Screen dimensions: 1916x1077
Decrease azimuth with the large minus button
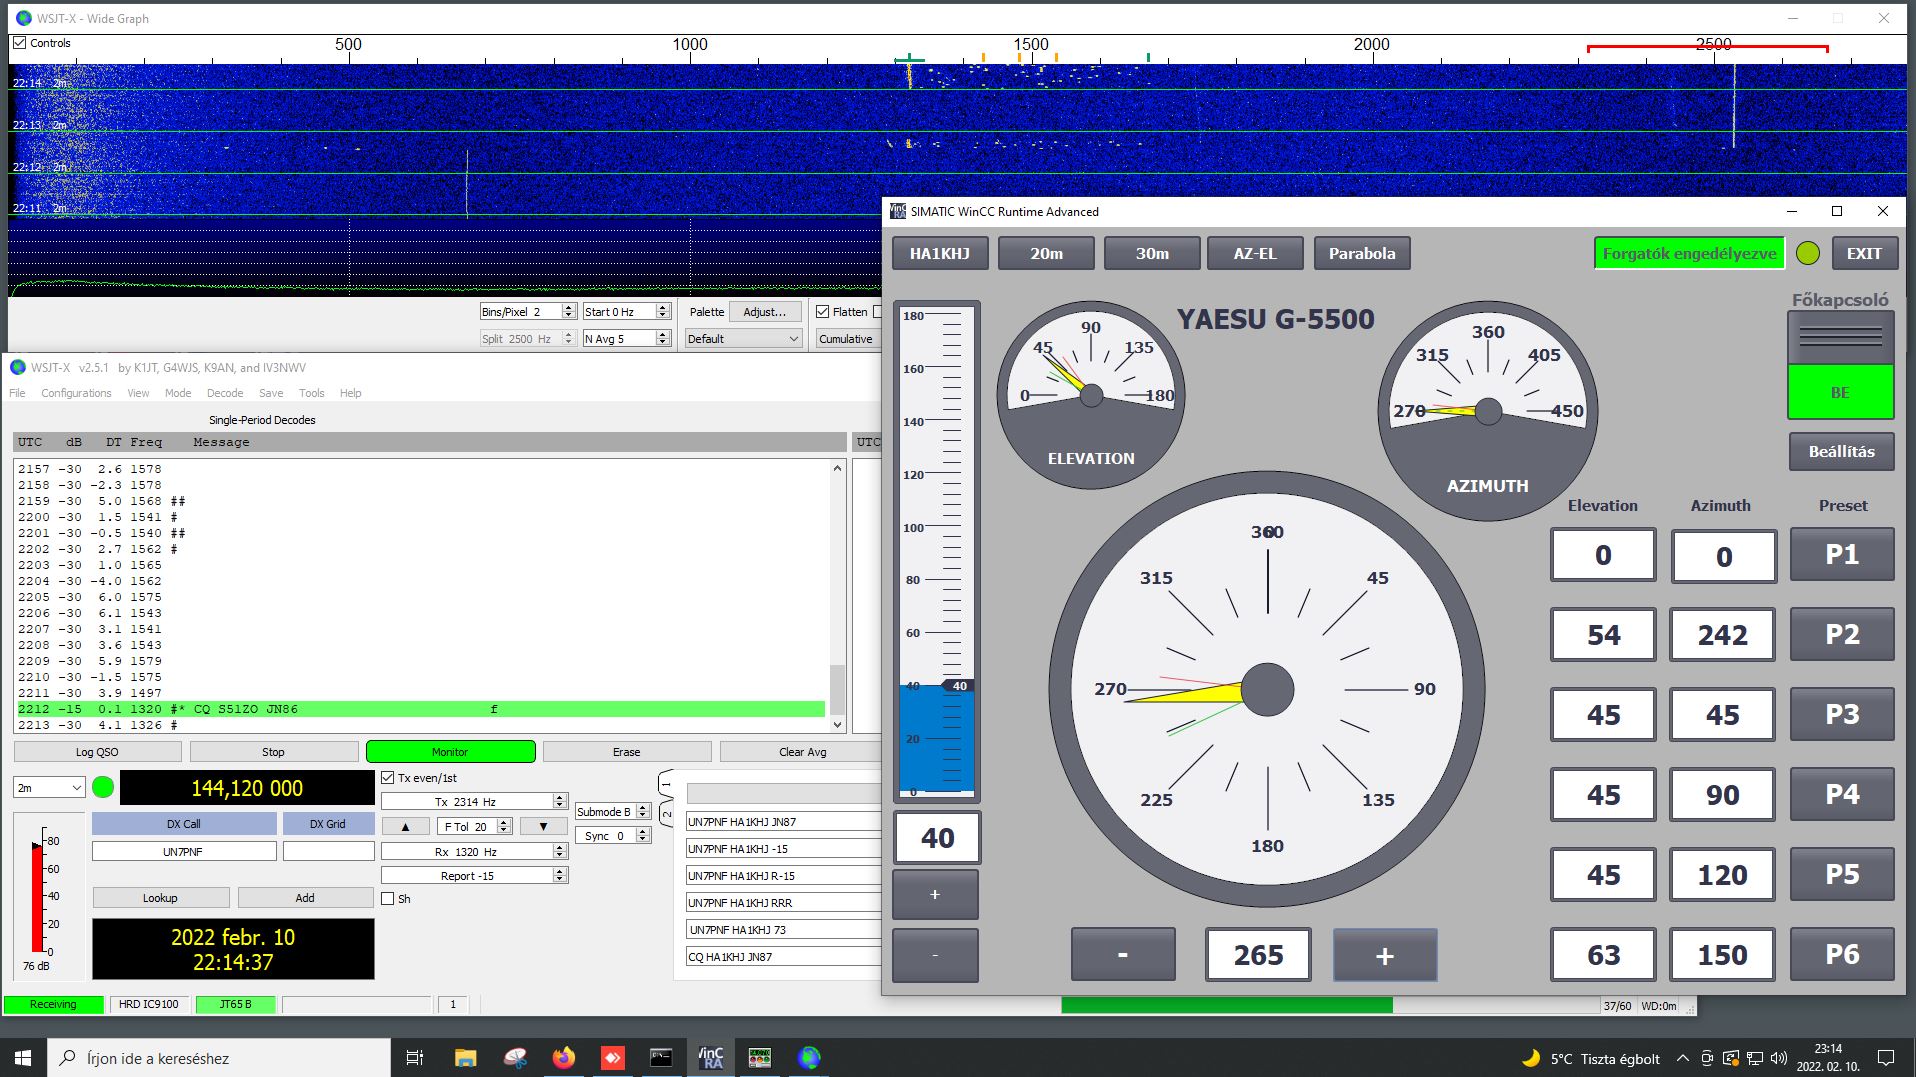point(1123,955)
